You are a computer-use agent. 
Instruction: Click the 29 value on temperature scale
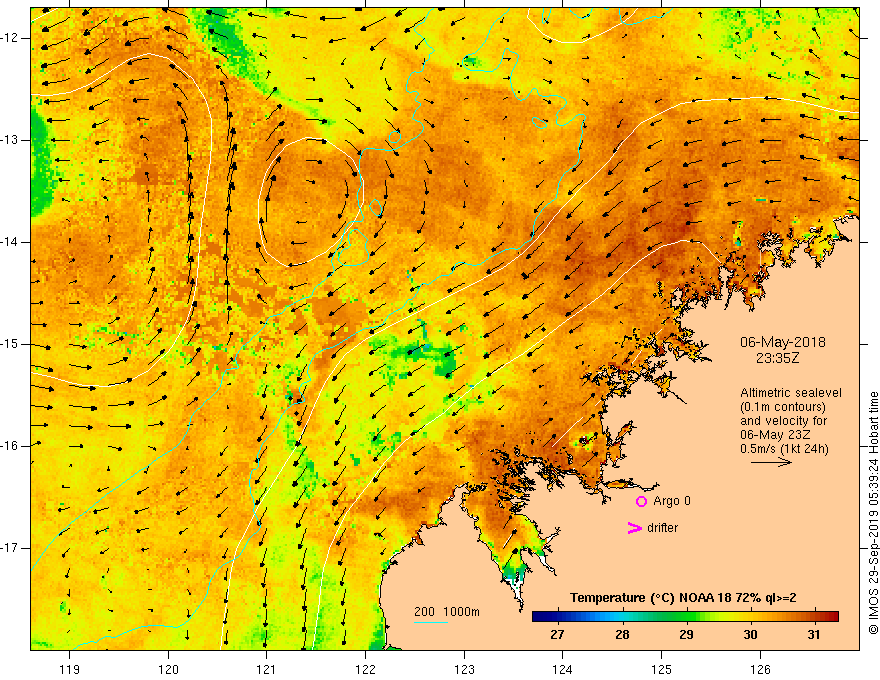pos(686,635)
